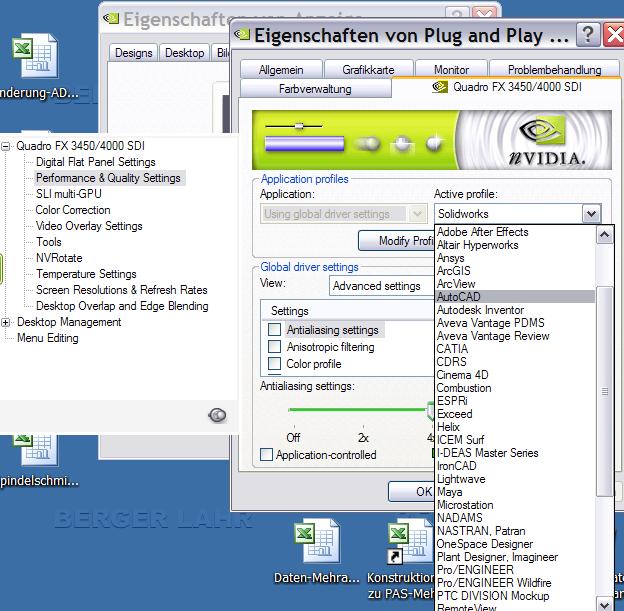Choose CATIA profile
This screenshot has width=624, height=611.
515,349
